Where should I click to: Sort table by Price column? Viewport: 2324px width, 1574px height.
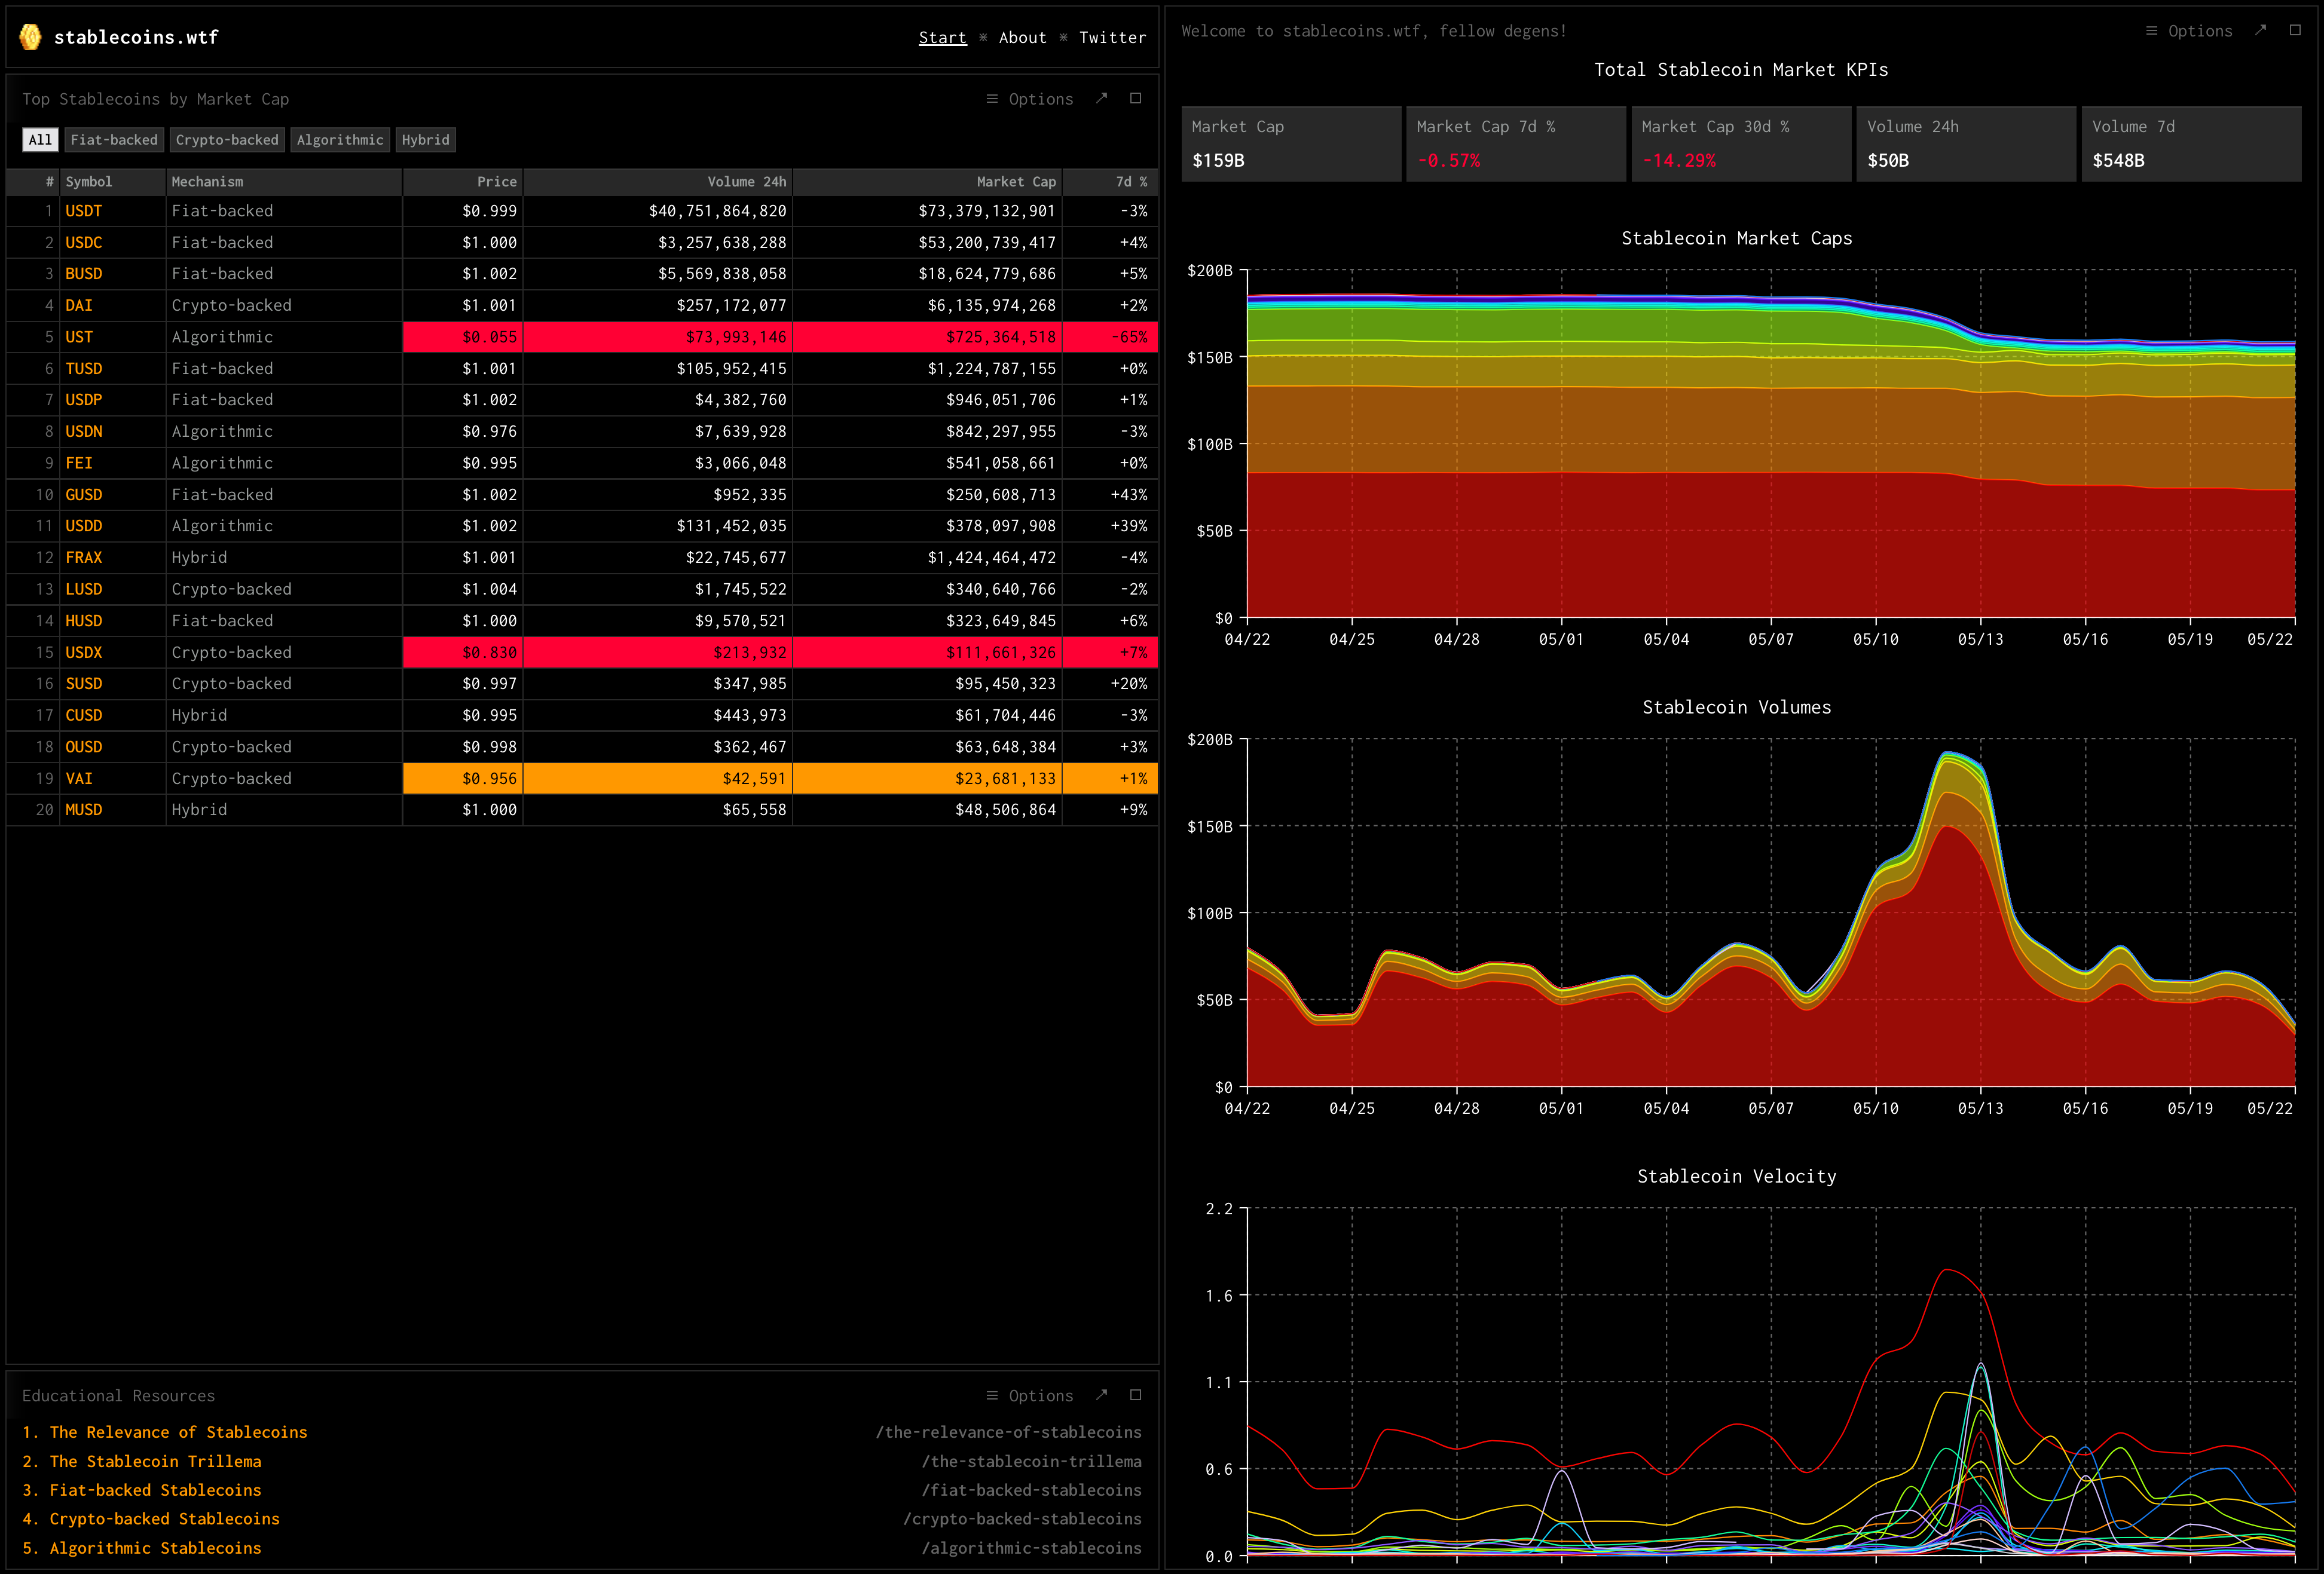463,182
